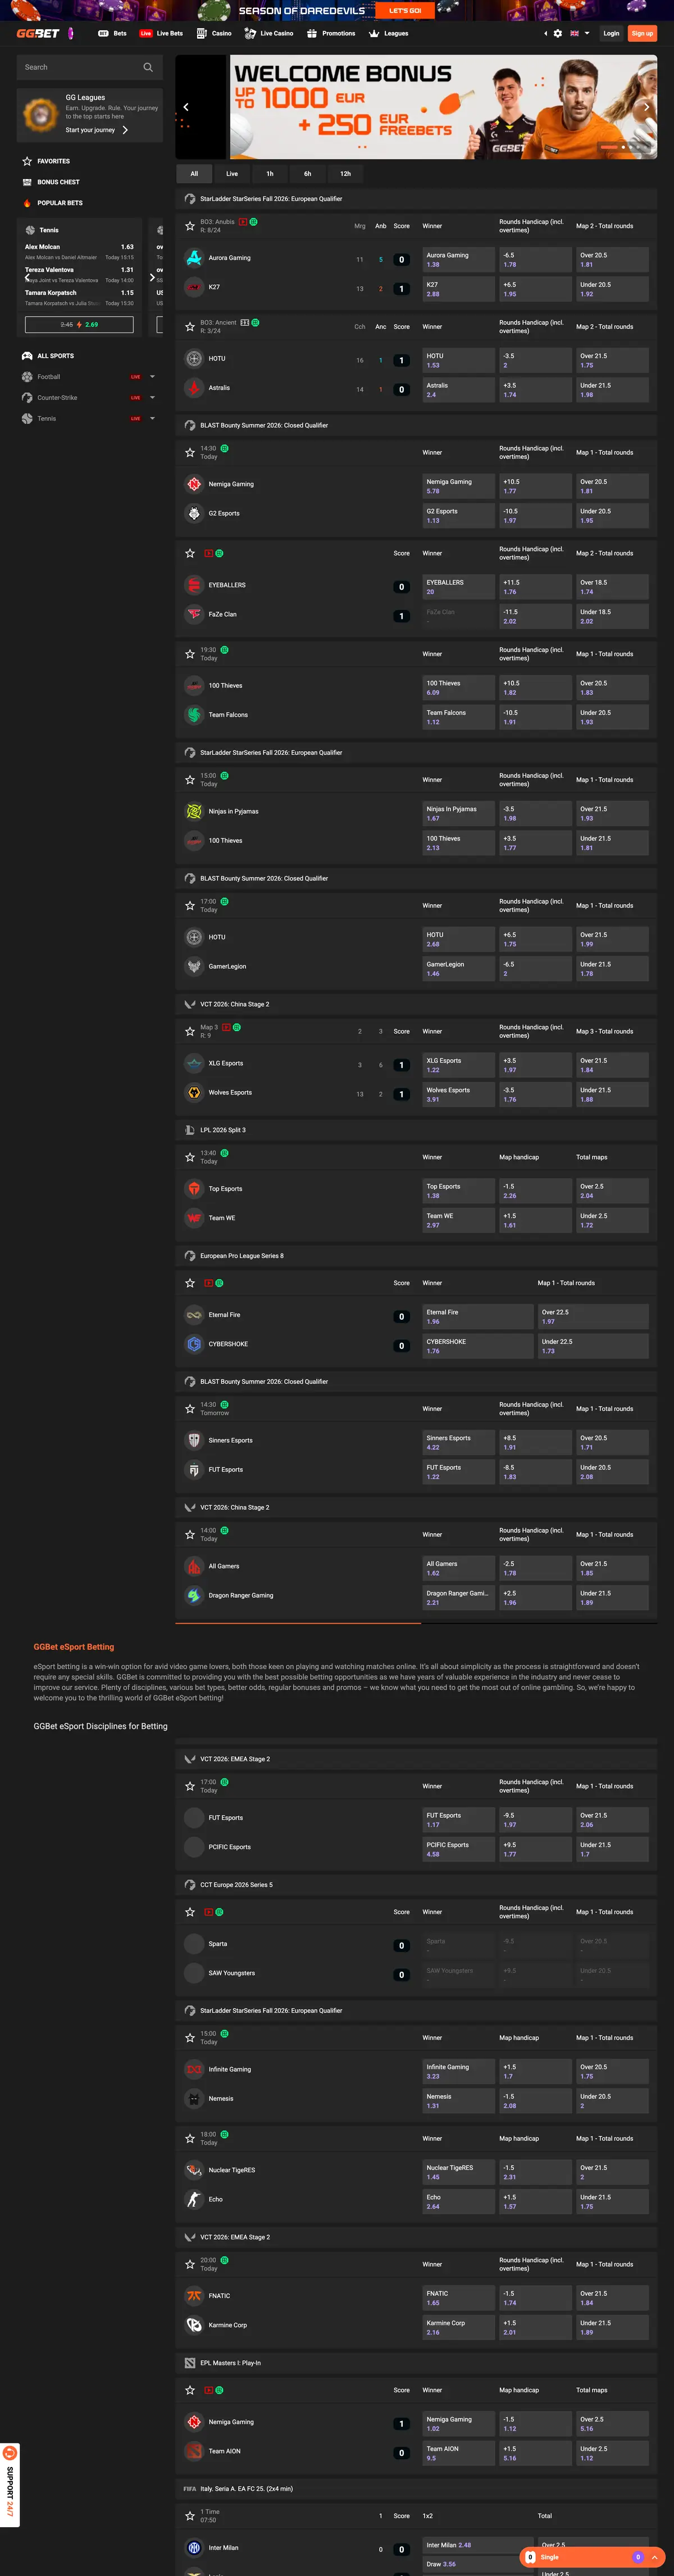Select the 1h time filter tab
Viewport: 674px width, 2576px height.
click(270, 174)
